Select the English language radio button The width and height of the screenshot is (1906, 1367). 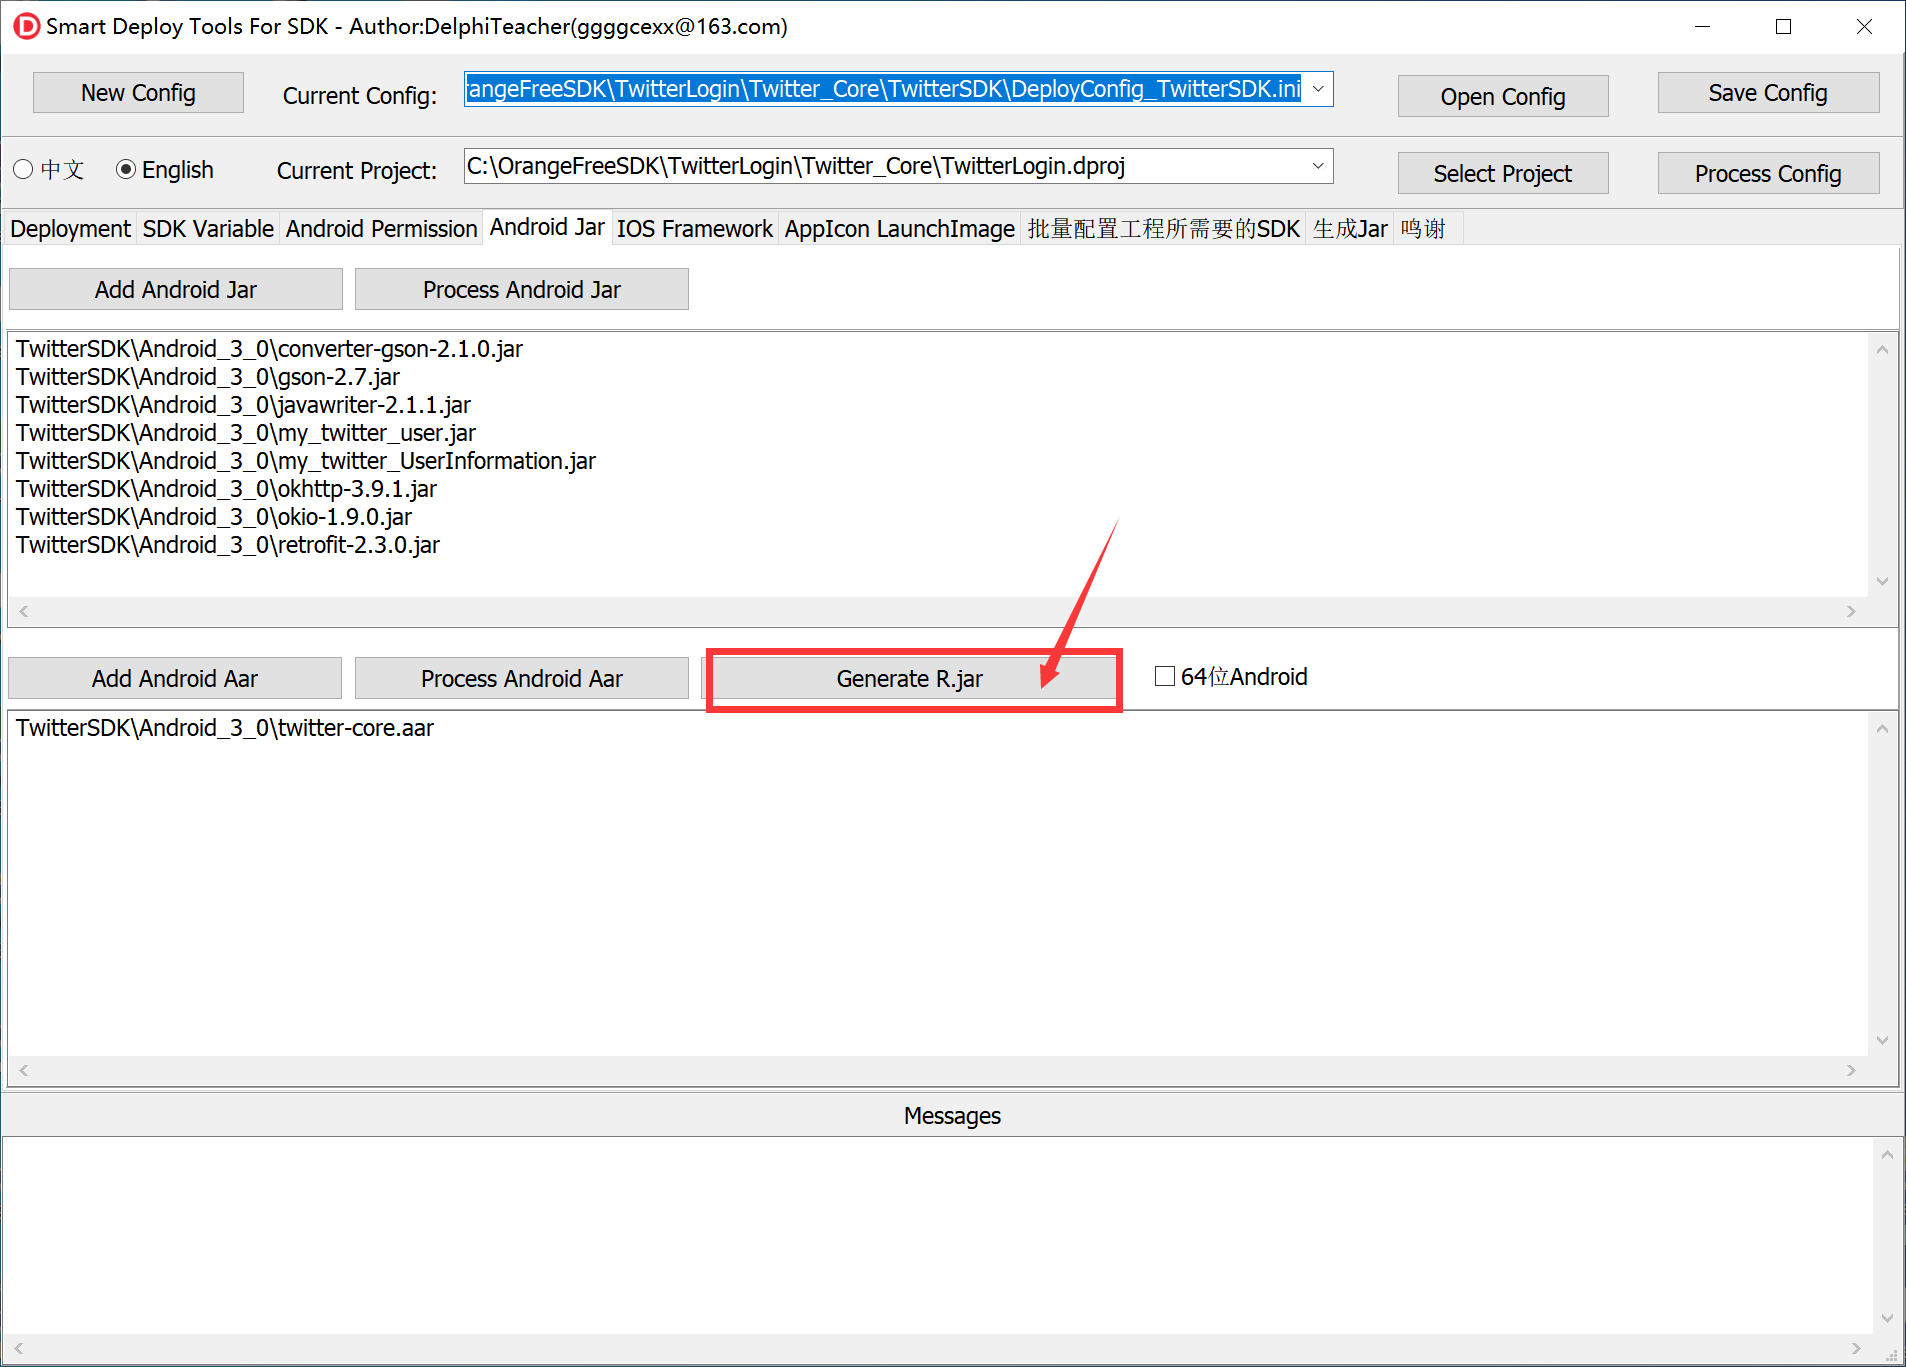pos(126,170)
